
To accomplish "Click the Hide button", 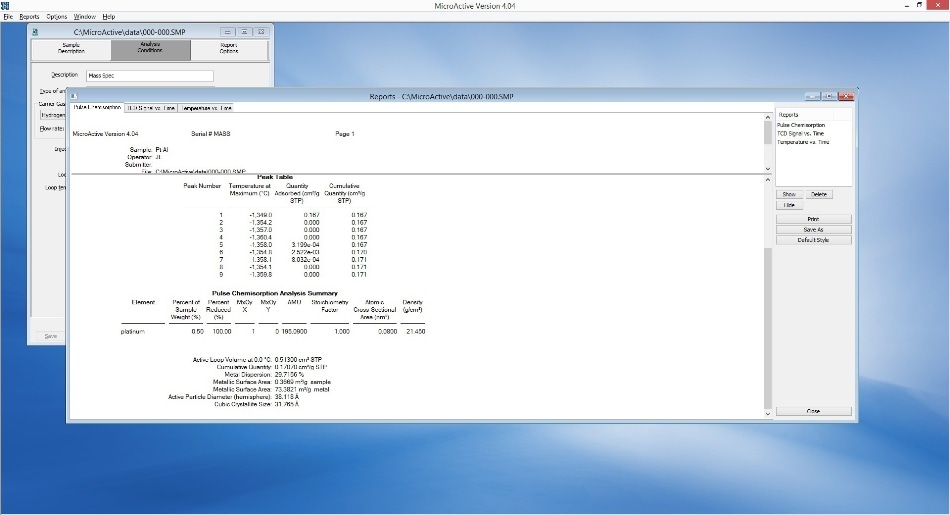I will (789, 205).
